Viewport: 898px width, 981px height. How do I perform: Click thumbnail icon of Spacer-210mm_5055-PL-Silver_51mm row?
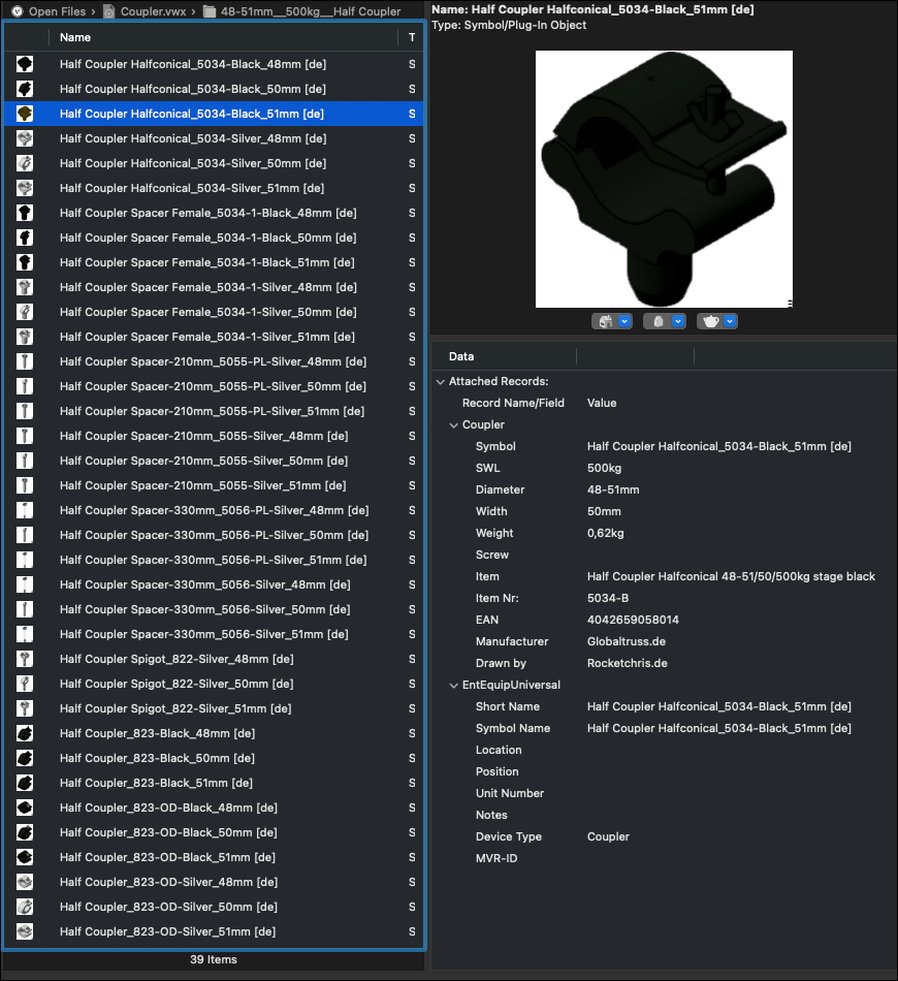click(24, 411)
